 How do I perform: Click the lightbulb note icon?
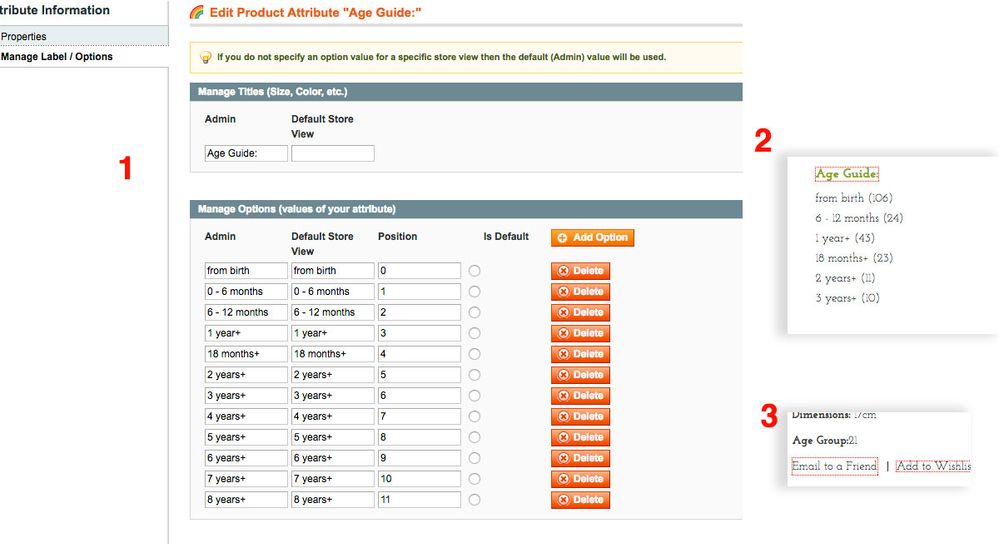[205, 58]
